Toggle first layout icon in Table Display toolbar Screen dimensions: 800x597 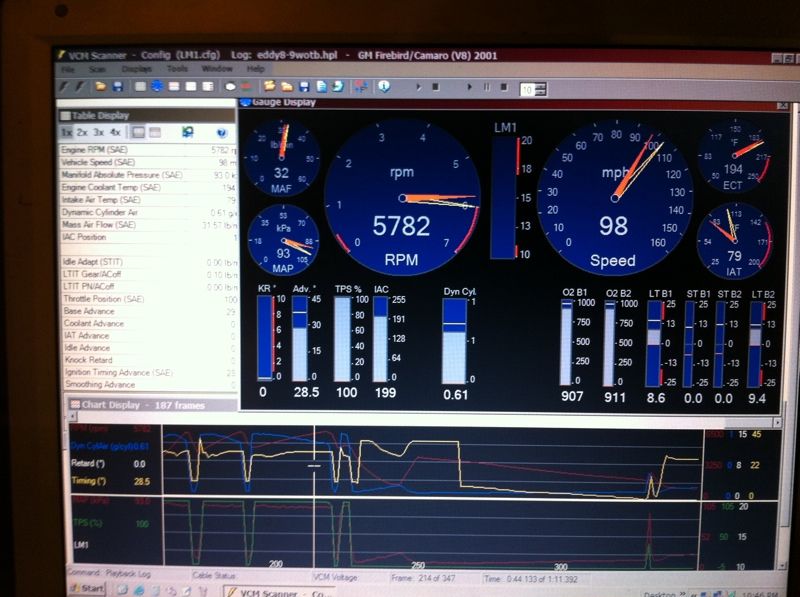pyautogui.click(x=138, y=133)
